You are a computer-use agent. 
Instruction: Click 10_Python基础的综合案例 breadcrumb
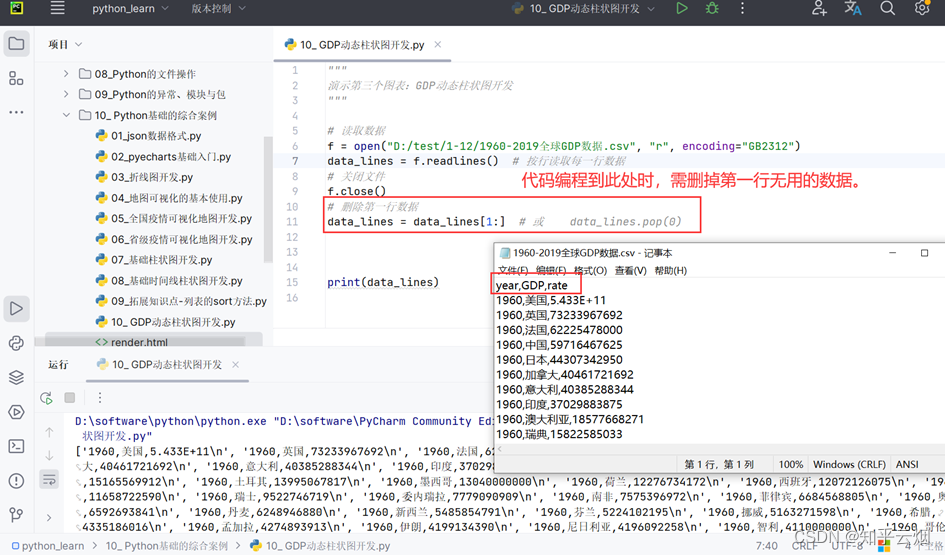pyautogui.click(x=167, y=546)
